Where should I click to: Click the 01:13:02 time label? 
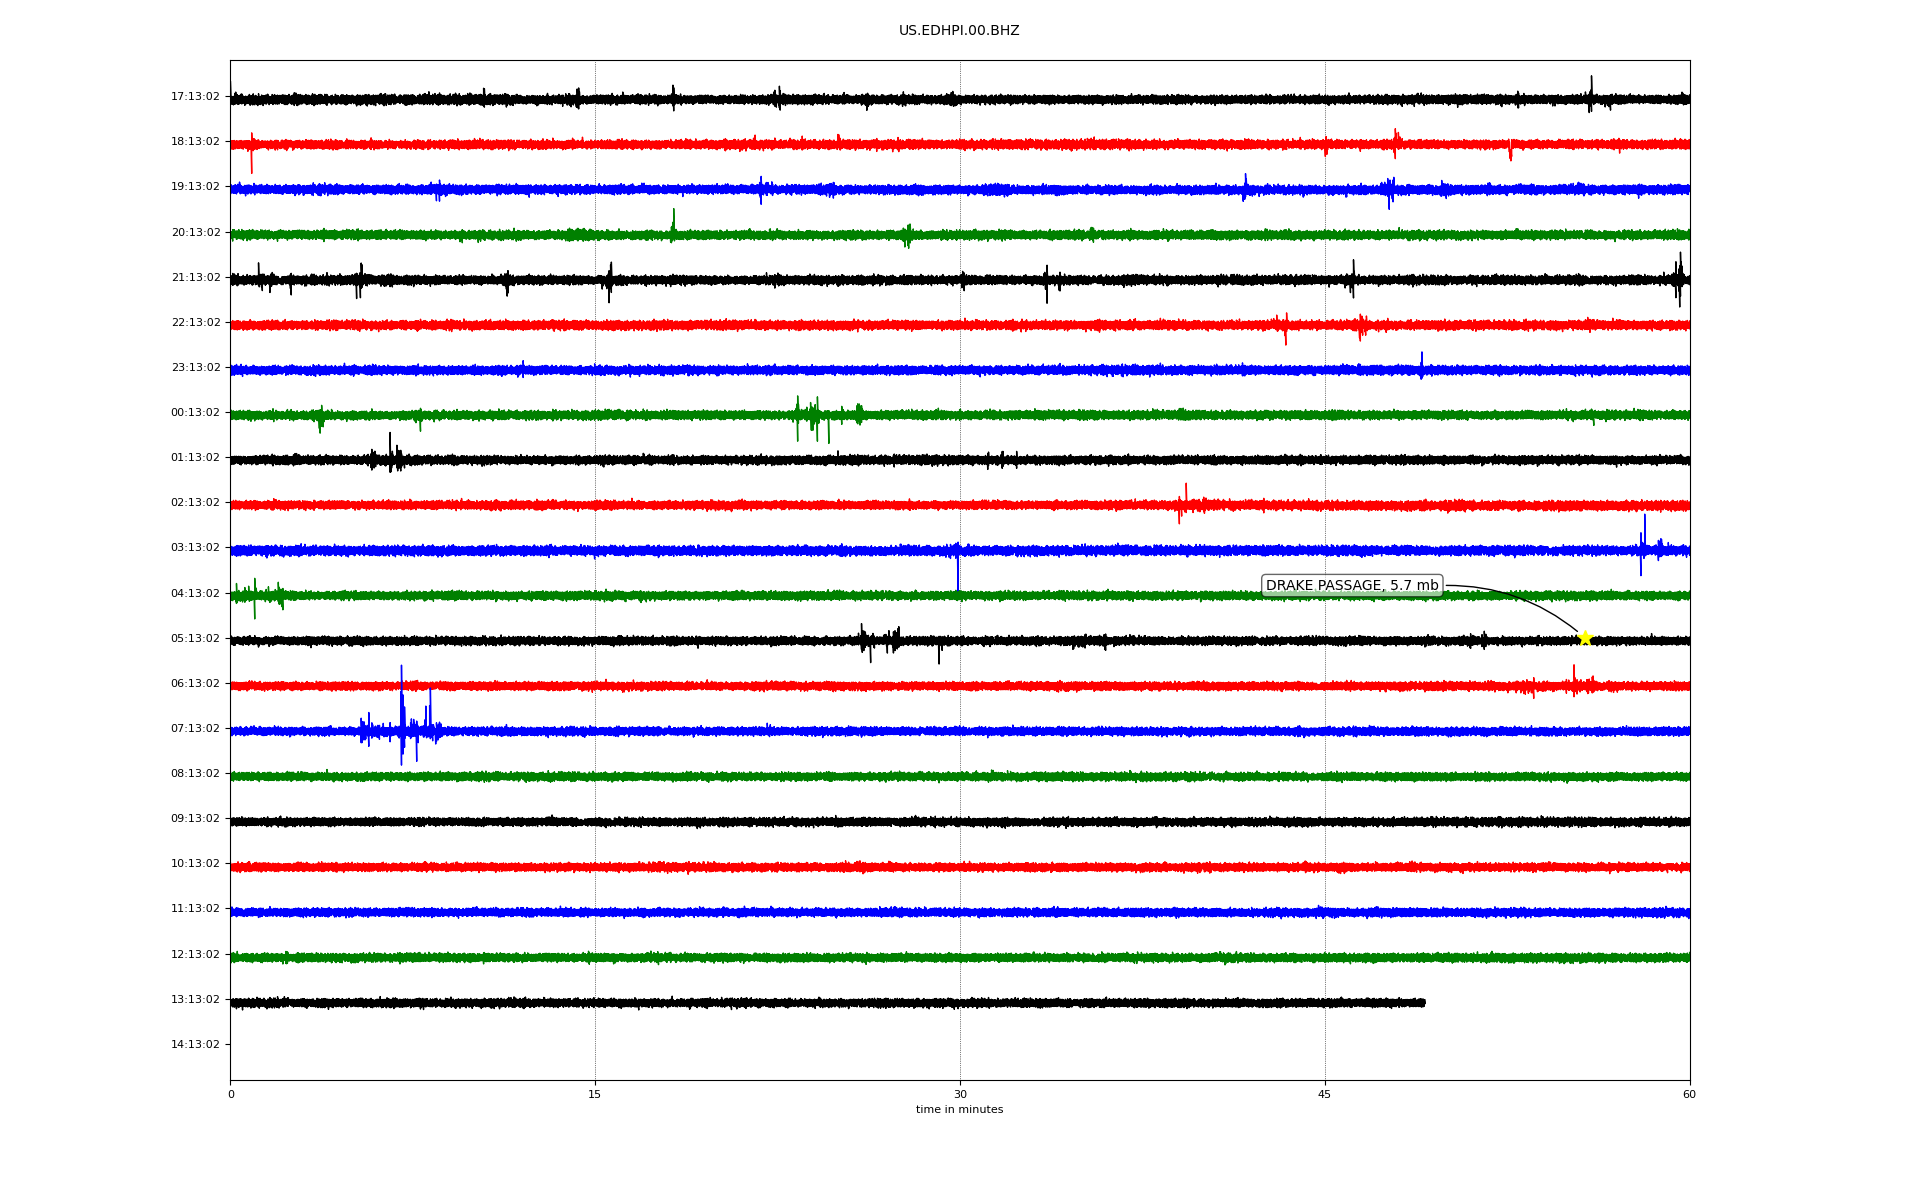pyautogui.click(x=195, y=458)
